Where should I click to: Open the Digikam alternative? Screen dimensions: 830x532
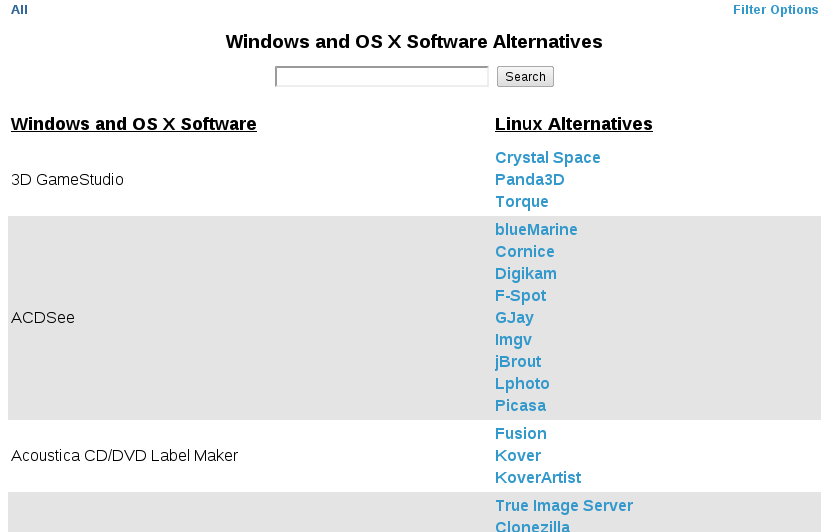point(526,274)
